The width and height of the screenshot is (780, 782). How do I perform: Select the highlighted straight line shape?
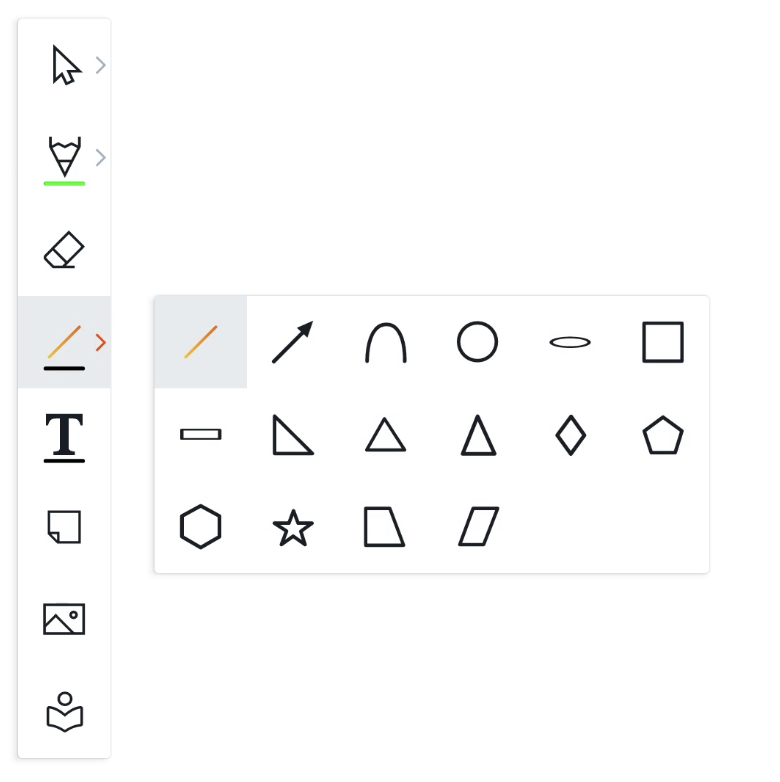[x=200, y=342]
